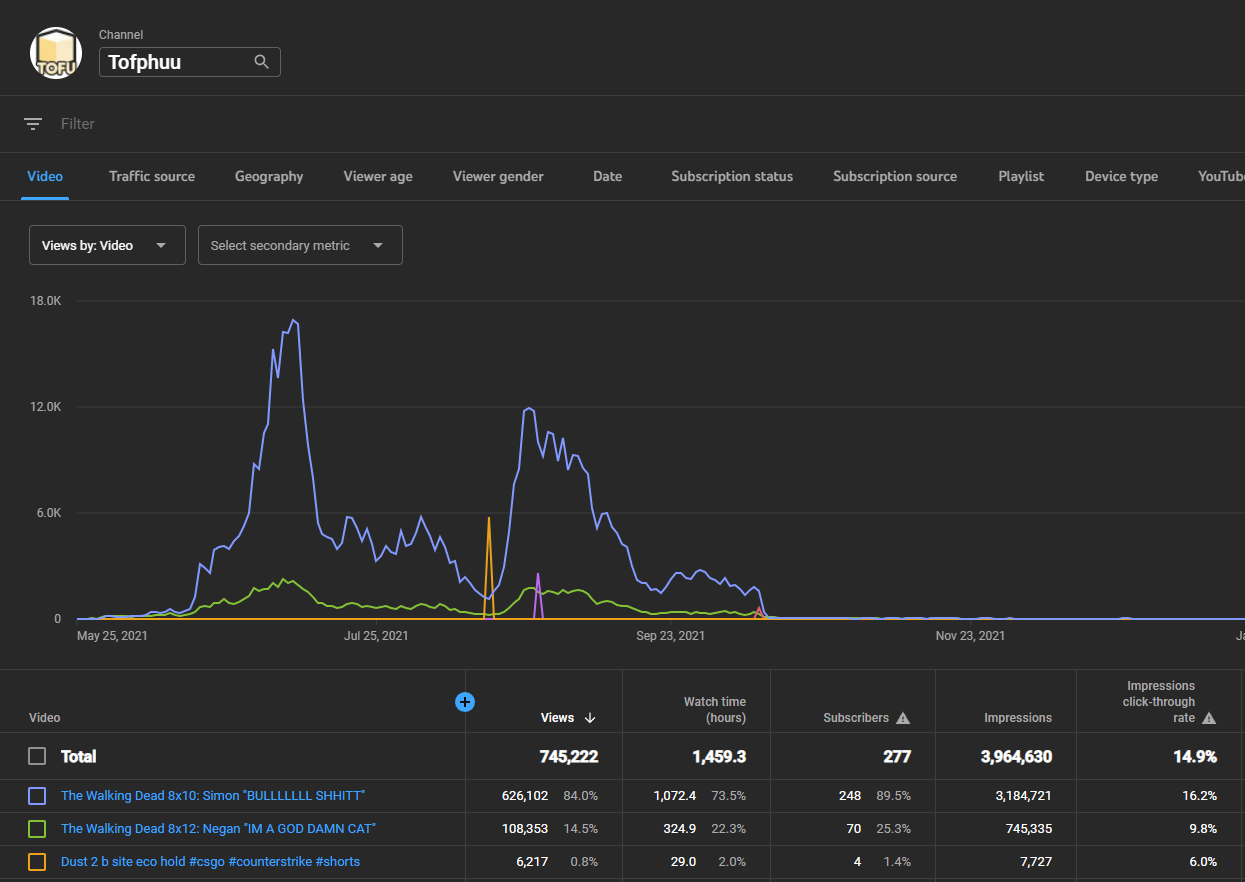The width and height of the screenshot is (1245, 882).
Task: Open Dust 2 b site eco hold link
Action: click(x=210, y=862)
